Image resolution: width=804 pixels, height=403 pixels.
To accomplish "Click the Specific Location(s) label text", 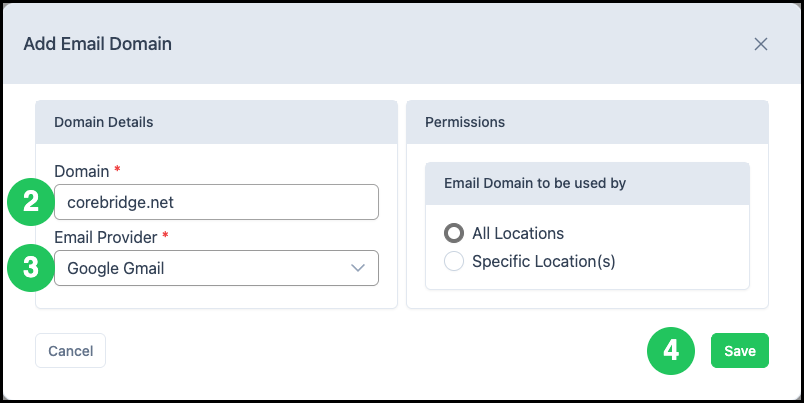I will coord(544,261).
